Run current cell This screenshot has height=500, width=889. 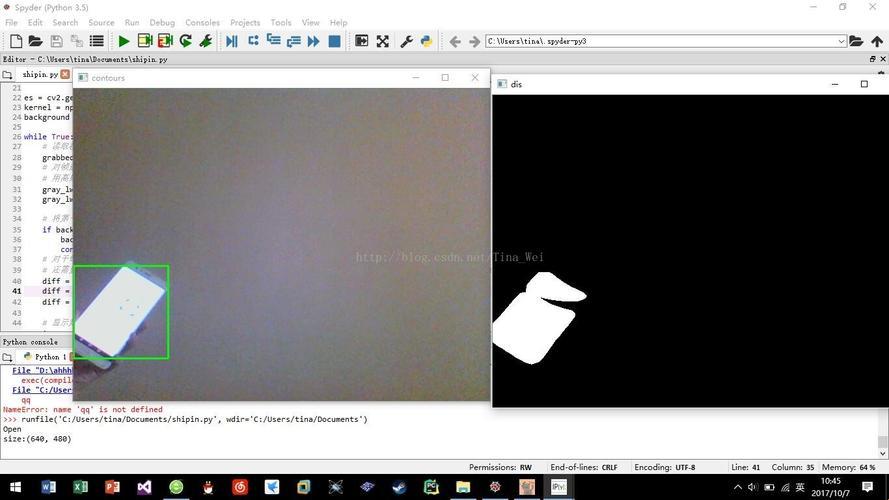[x=145, y=41]
